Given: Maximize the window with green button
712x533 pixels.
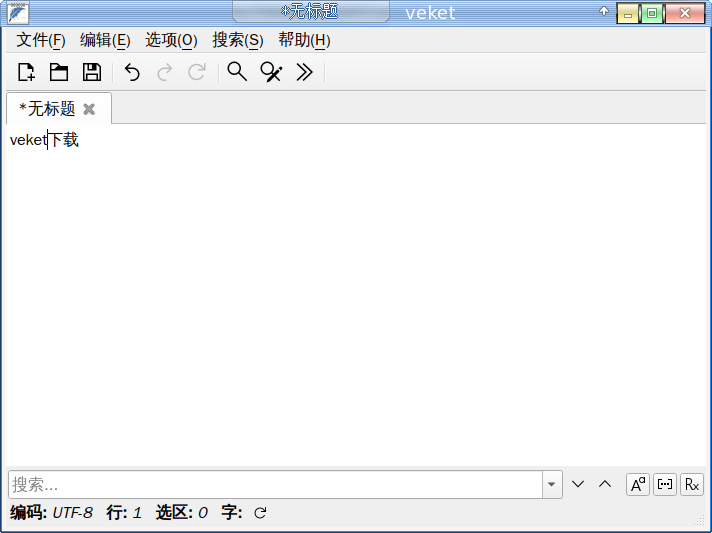Looking at the screenshot, I should pos(652,13).
